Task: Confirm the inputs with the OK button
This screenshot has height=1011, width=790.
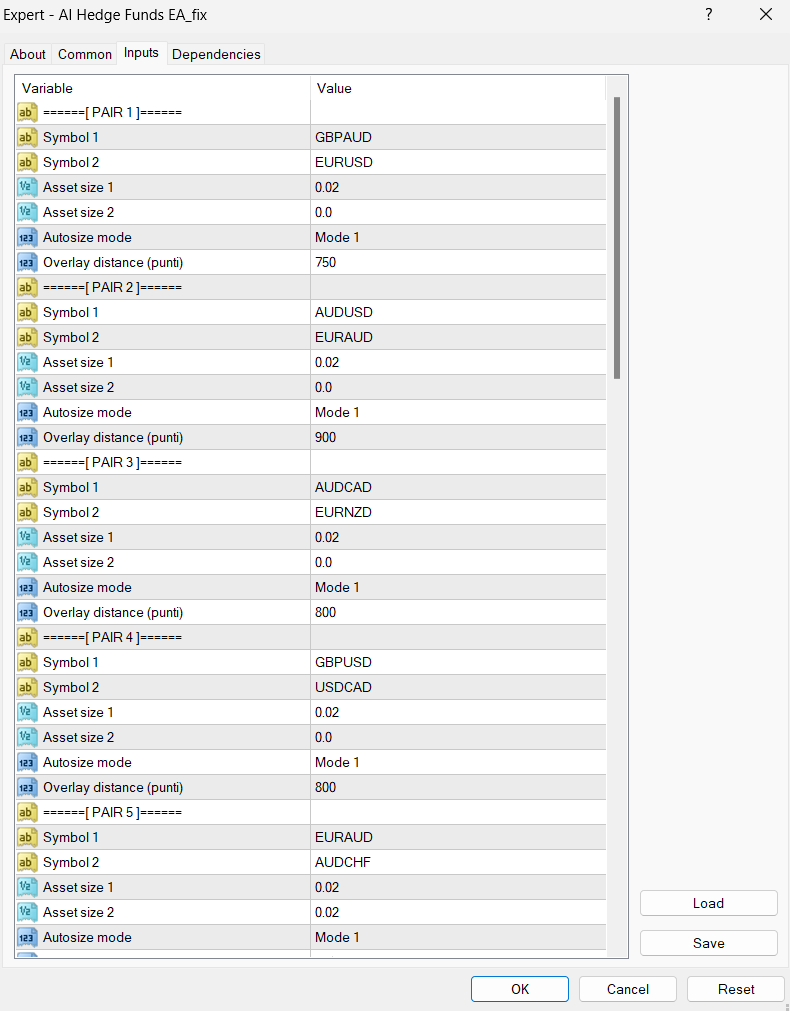Action: click(x=520, y=989)
